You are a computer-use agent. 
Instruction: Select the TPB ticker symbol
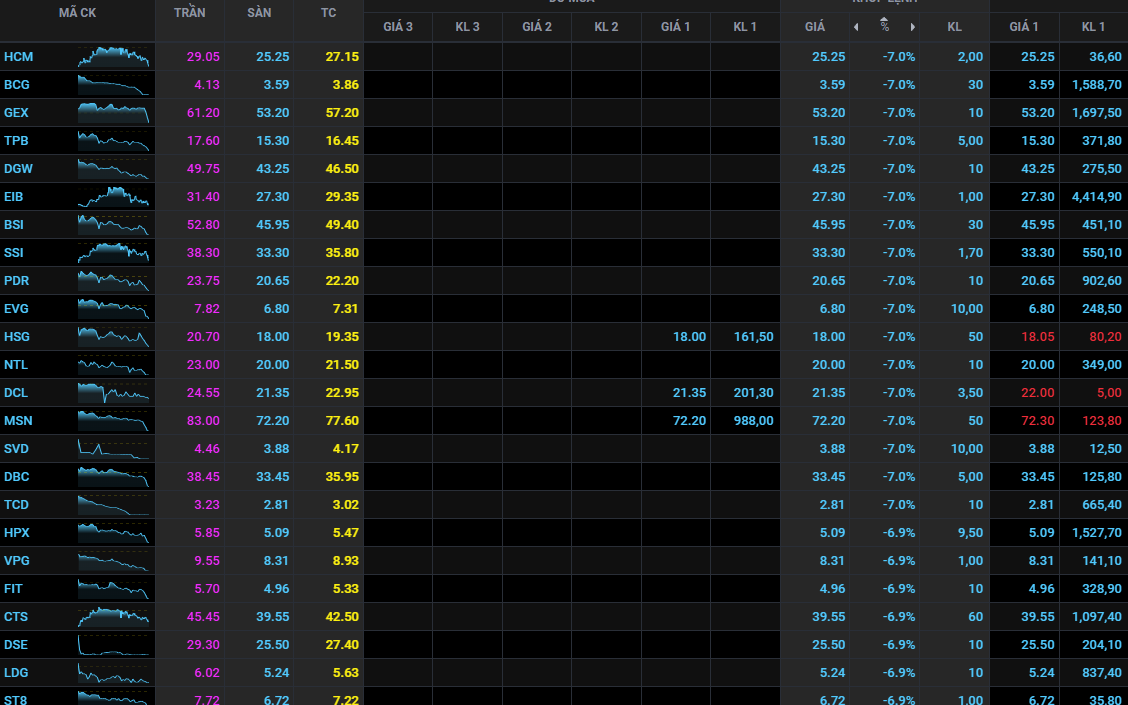[16, 141]
